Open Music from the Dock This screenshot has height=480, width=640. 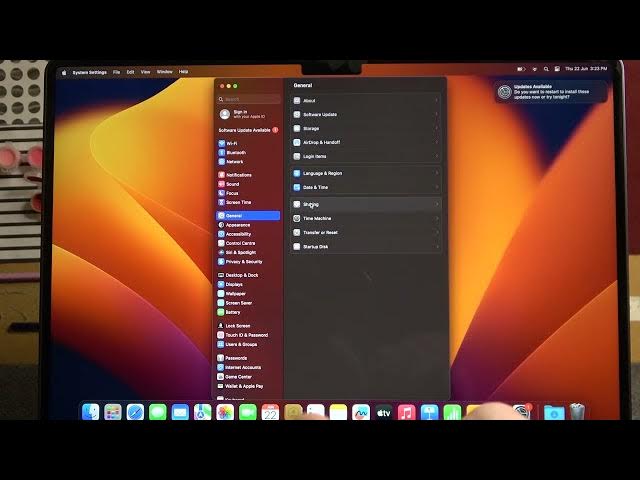click(406, 413)
